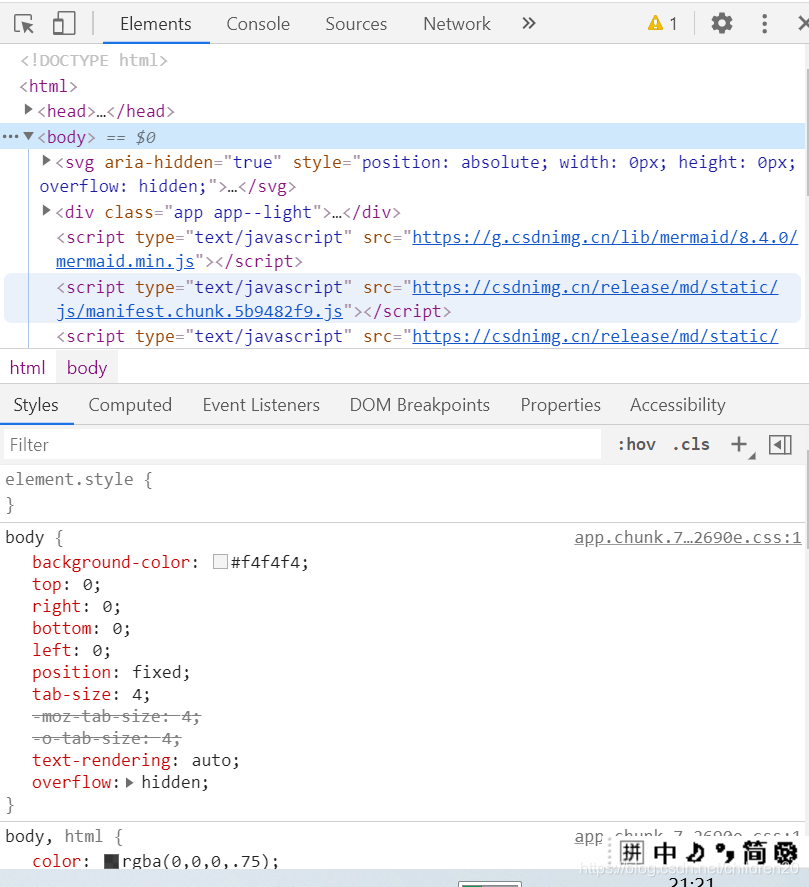This screenshot has width=809, height=887.
Task: Open the DOM Breakpoints tab
Action: pos(419,405)
